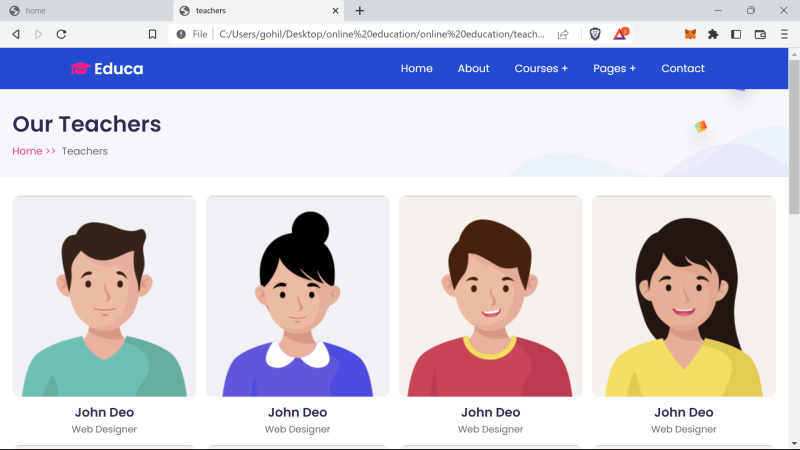
Task: Switch to the home browser tab
Action: point(86,11)
